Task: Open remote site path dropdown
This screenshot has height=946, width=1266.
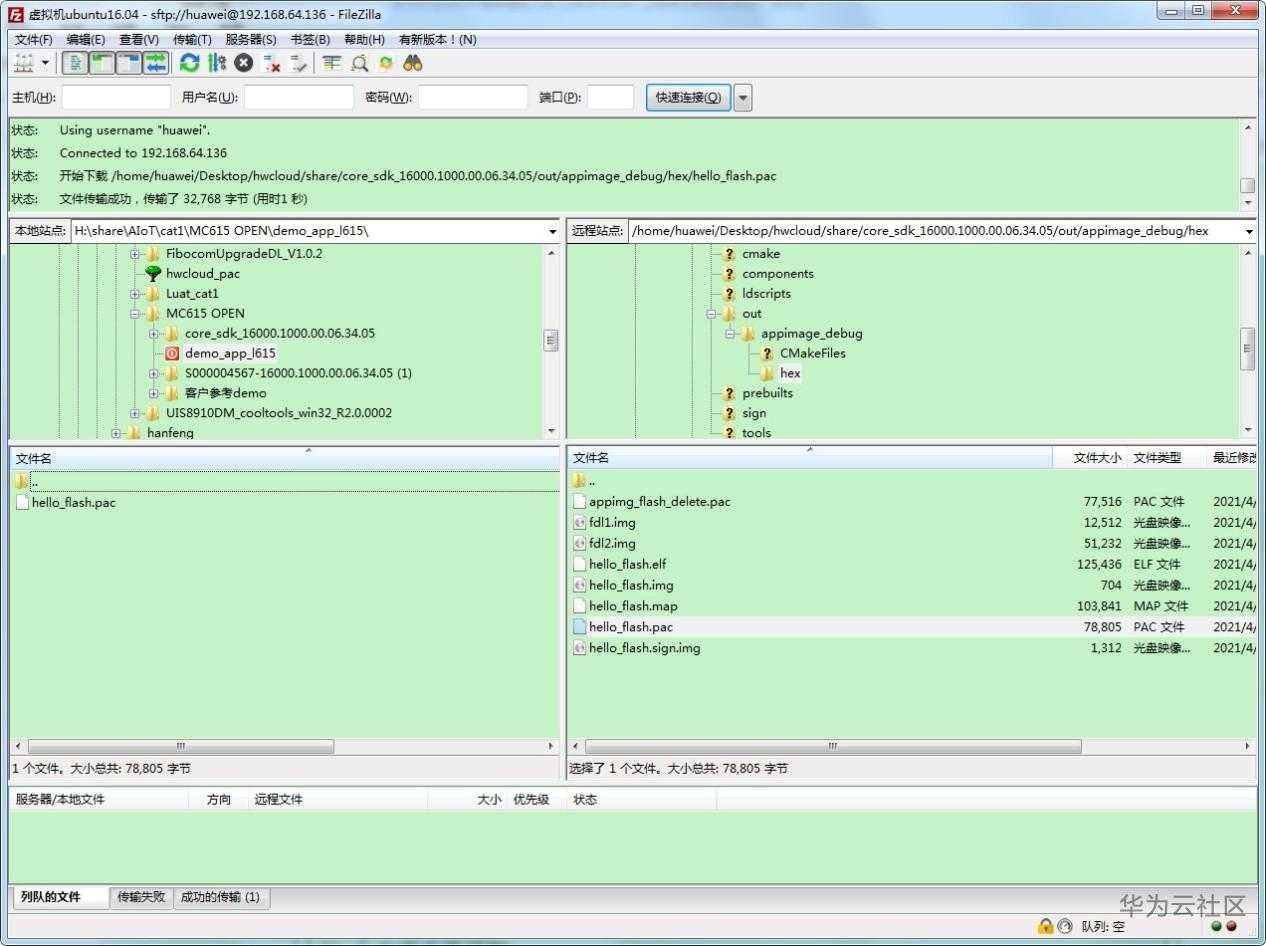Action: [x=1249, y=231]
